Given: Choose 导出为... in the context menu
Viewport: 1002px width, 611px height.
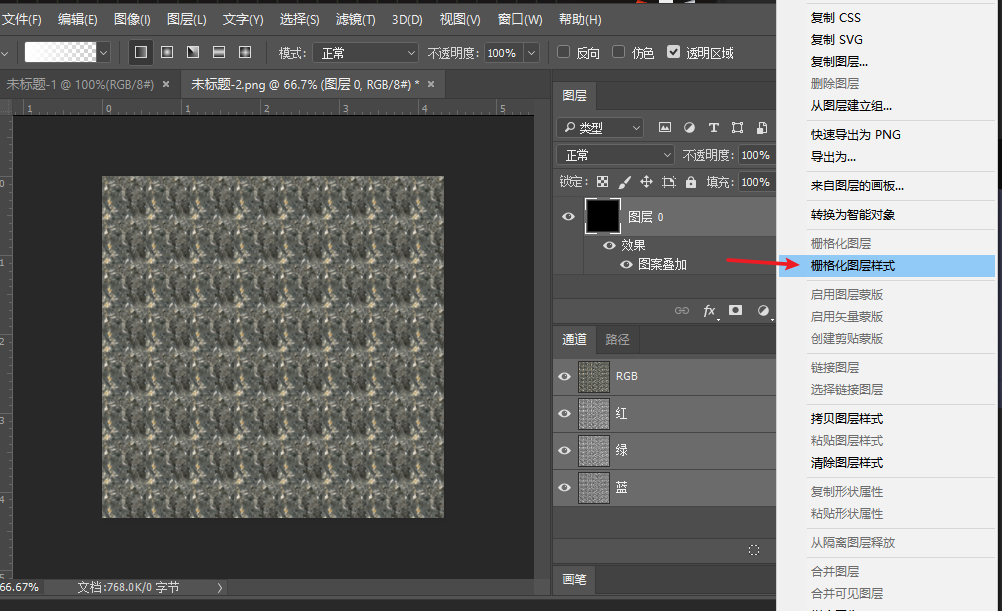Looking at the screenshot, I should [x=887, y=157].
